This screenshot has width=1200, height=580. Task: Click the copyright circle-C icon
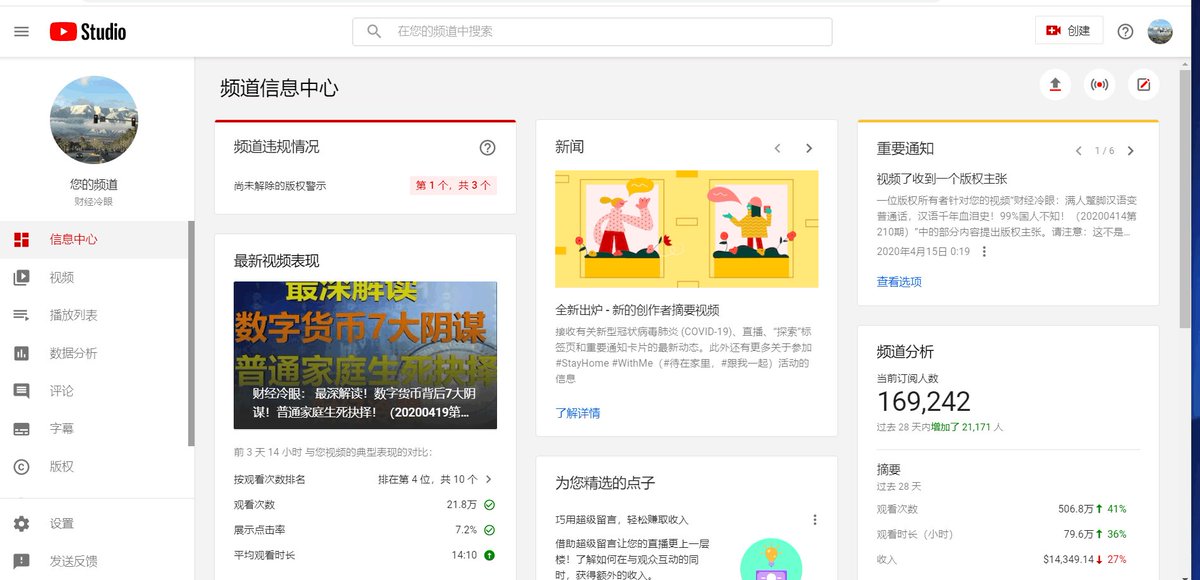pos(21,466)
